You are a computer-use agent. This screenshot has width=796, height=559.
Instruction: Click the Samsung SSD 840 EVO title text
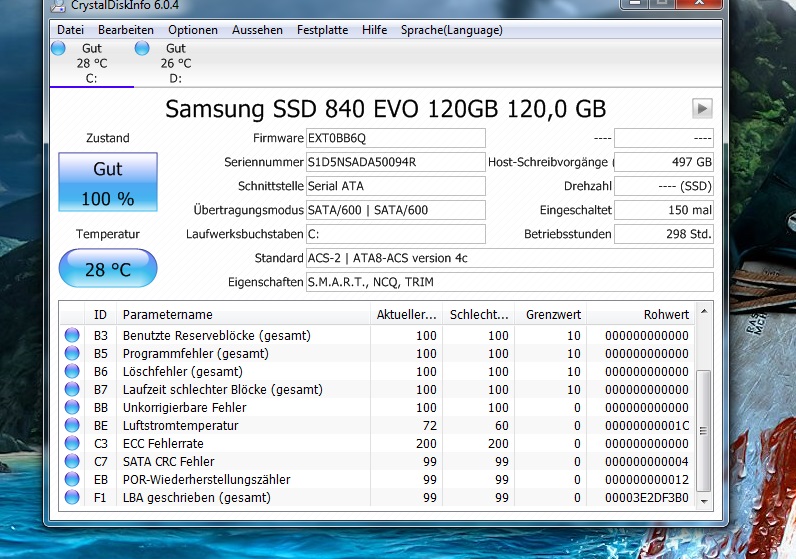pyautogui.click(x=386, y=109)
